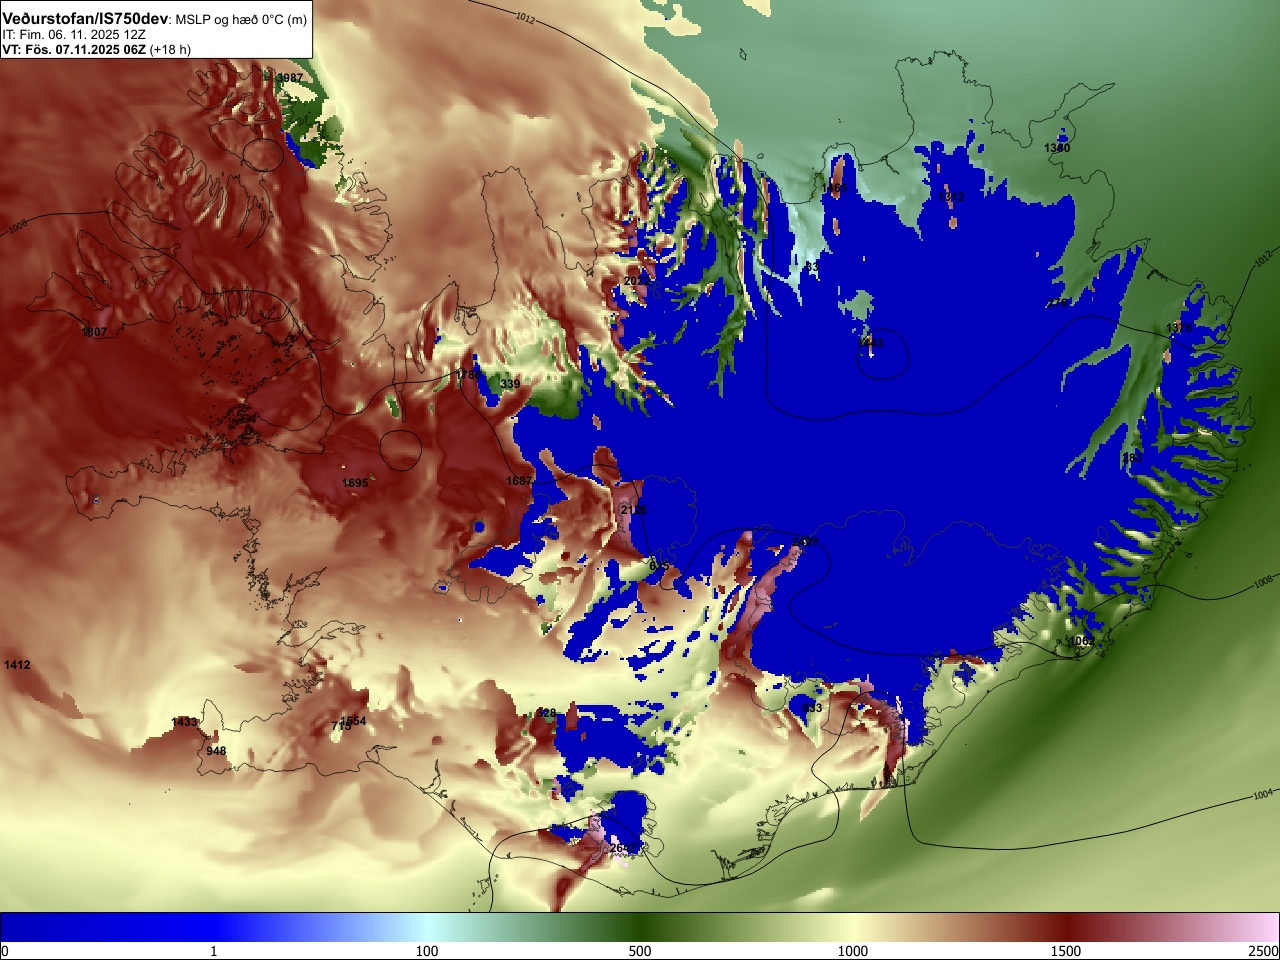Click the colorbar tick label 1000

pyautogui.click(x=853, y=951)
